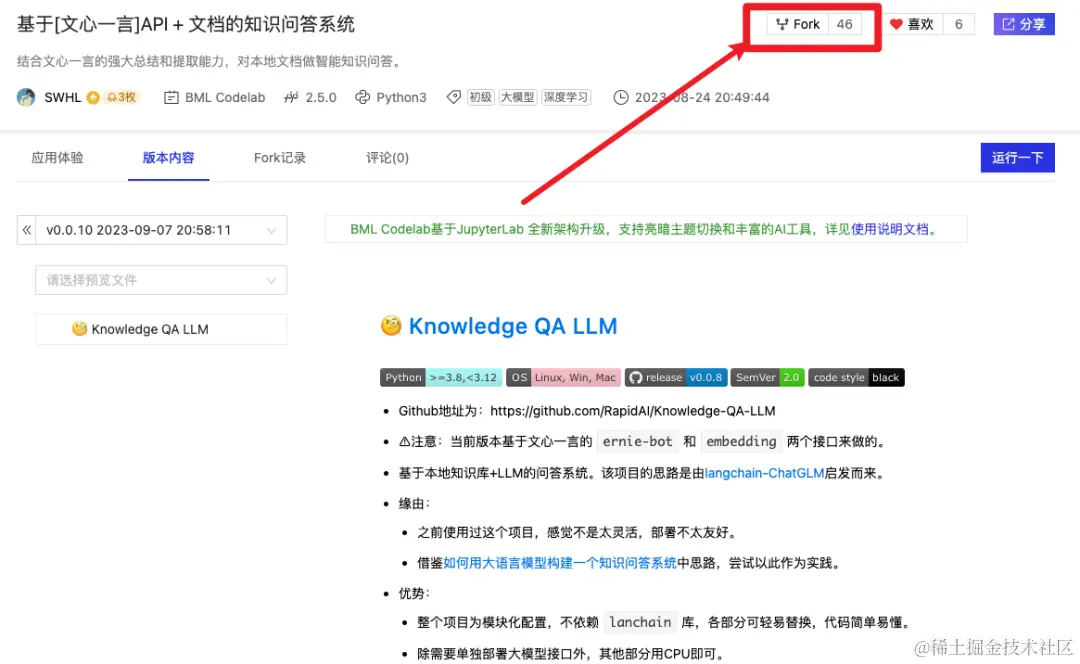Open the langchain-ChatGLM link
The width and height of the screenshot is (1080, 664).
764,473
